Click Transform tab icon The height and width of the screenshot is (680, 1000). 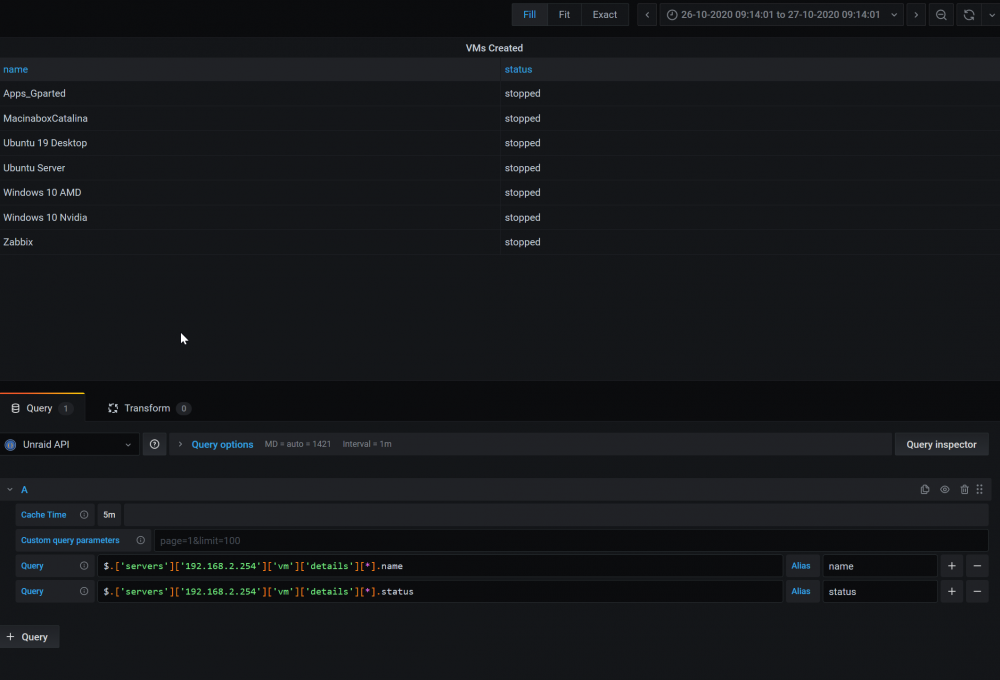point(113,408)
